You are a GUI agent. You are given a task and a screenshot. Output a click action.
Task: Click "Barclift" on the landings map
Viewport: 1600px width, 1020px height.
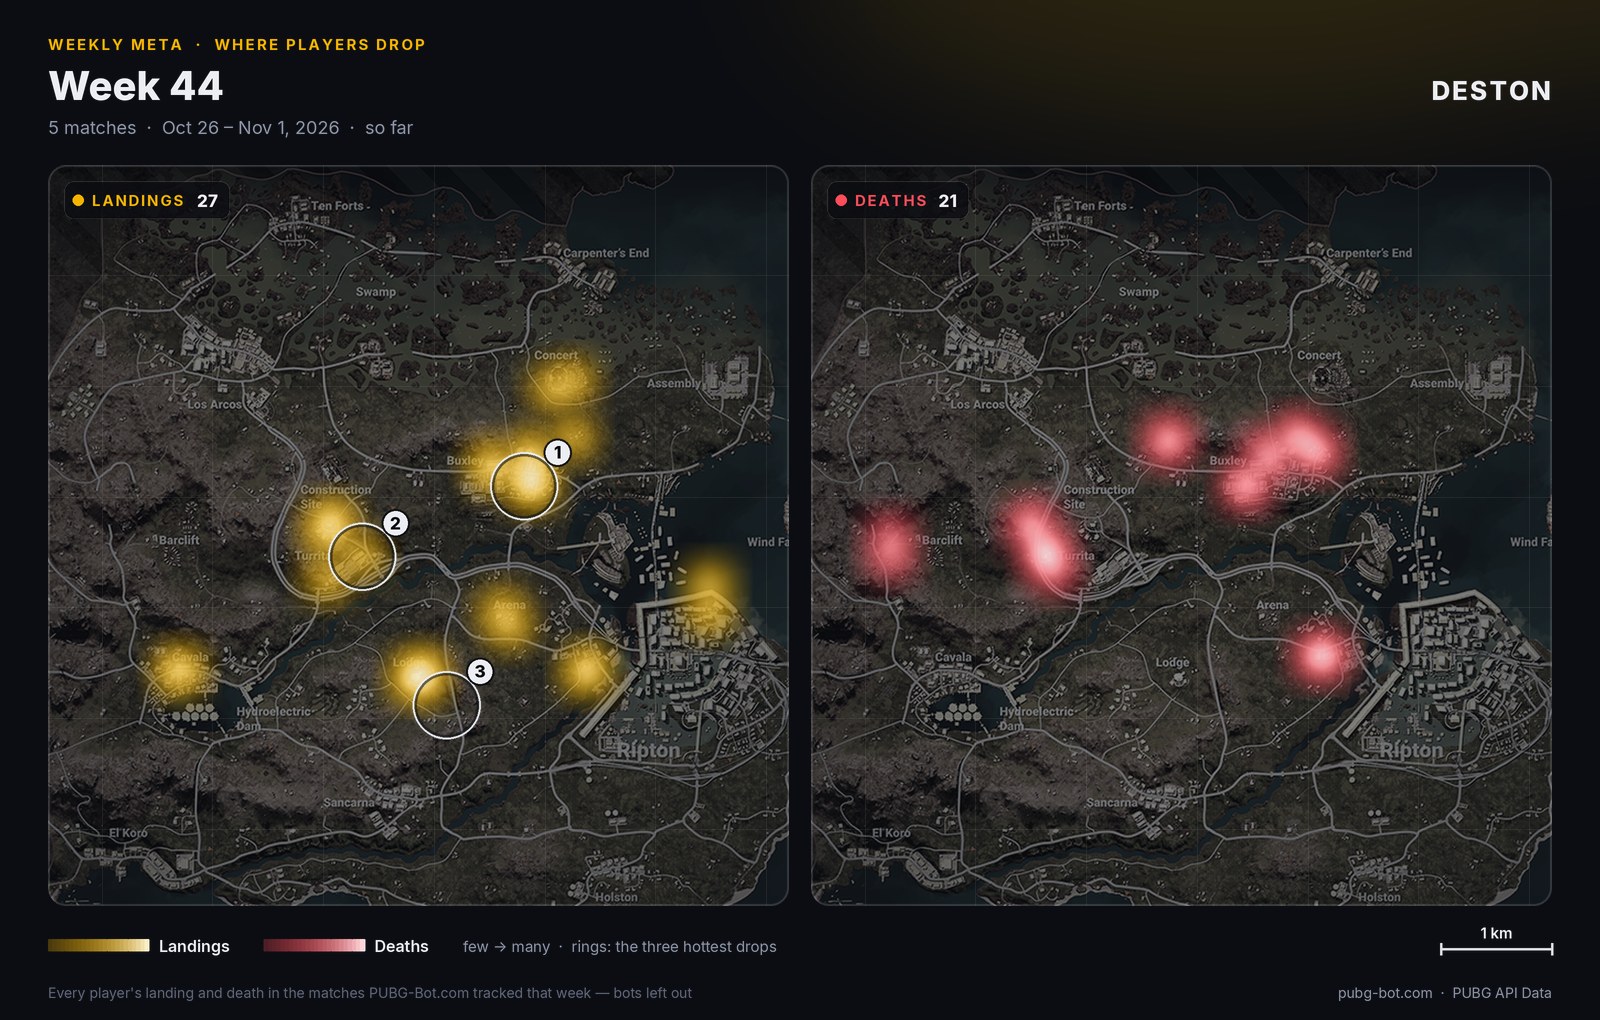pos(179,540)
